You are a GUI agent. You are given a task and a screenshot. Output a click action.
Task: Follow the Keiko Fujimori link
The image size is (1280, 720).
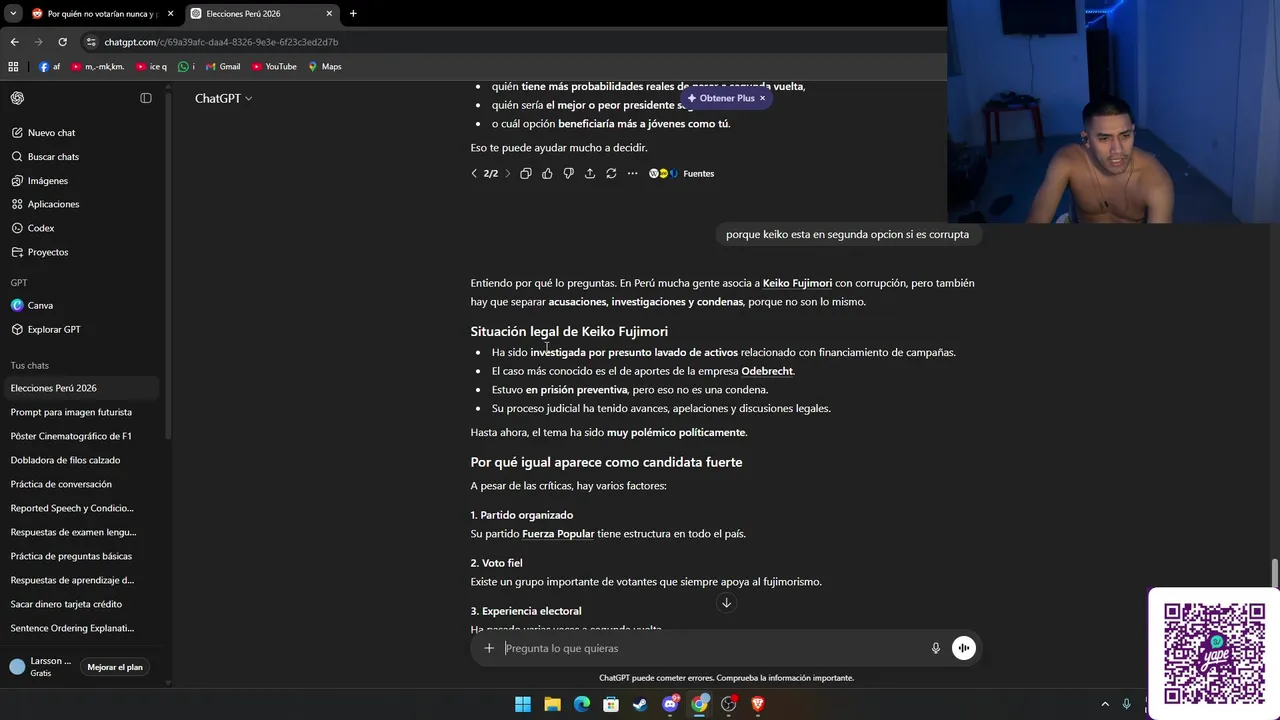click(797, 283)
